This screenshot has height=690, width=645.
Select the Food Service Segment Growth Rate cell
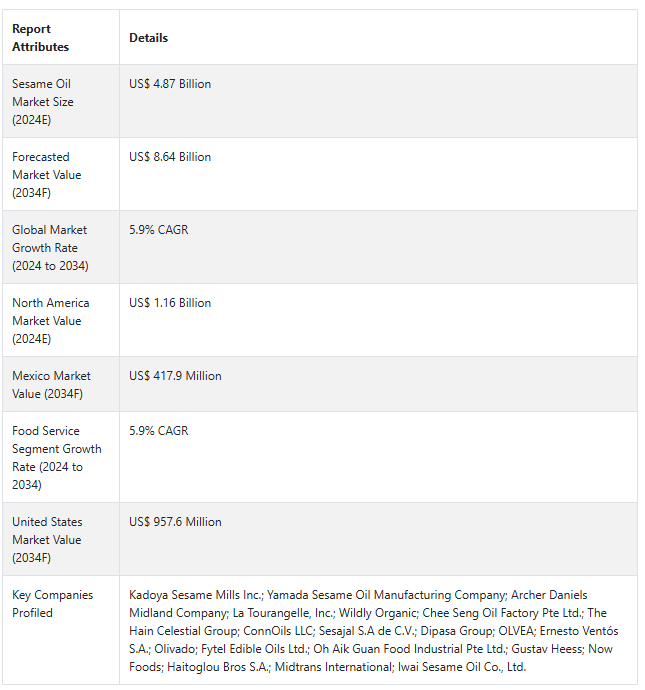click(x=56, y=457)
